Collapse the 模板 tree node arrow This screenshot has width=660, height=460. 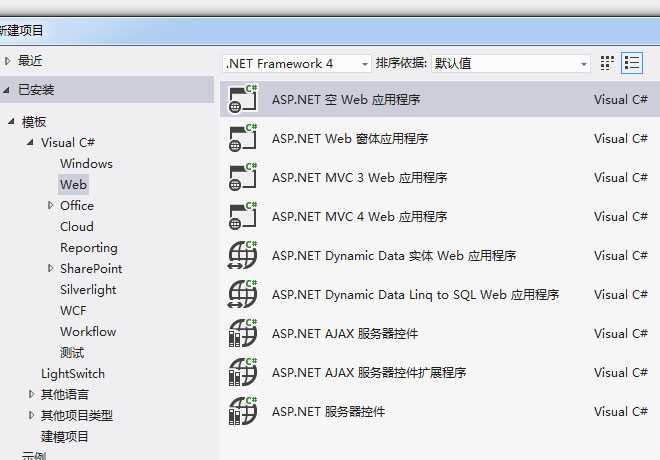point(11,122)
